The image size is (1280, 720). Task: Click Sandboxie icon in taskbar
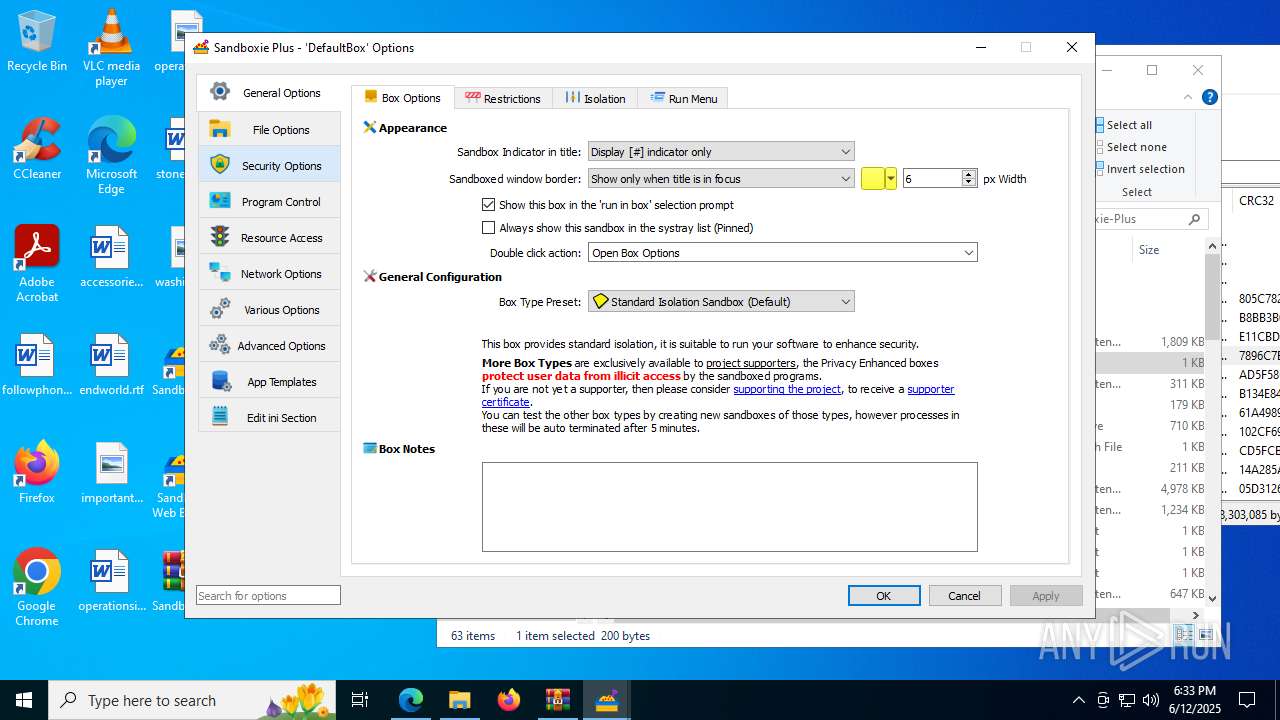[606, 700]
